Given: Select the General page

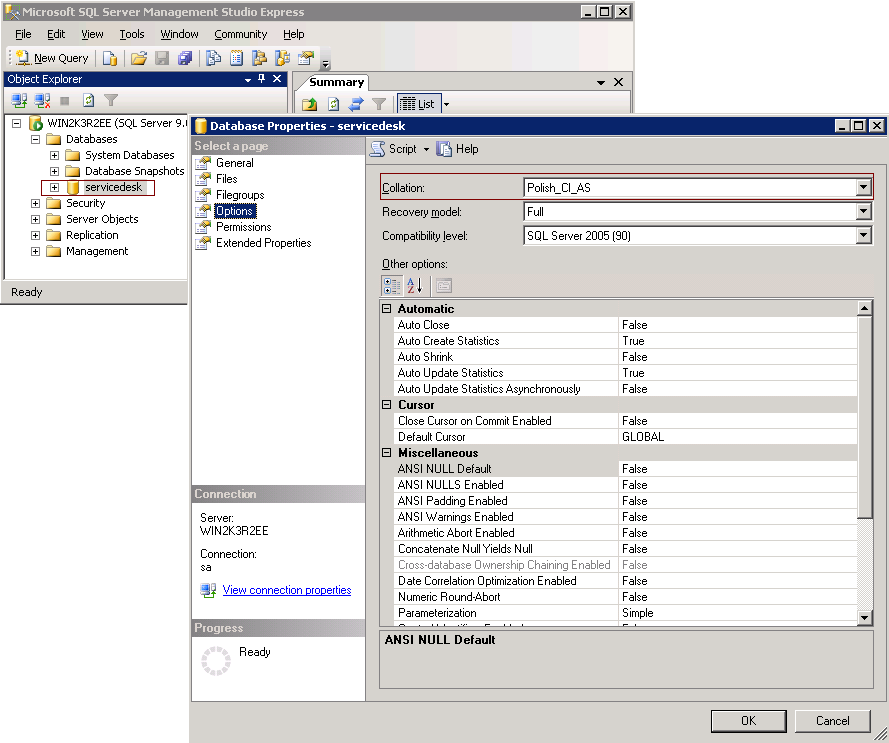Looking at the screenshot, I should (x=234, y=163).
